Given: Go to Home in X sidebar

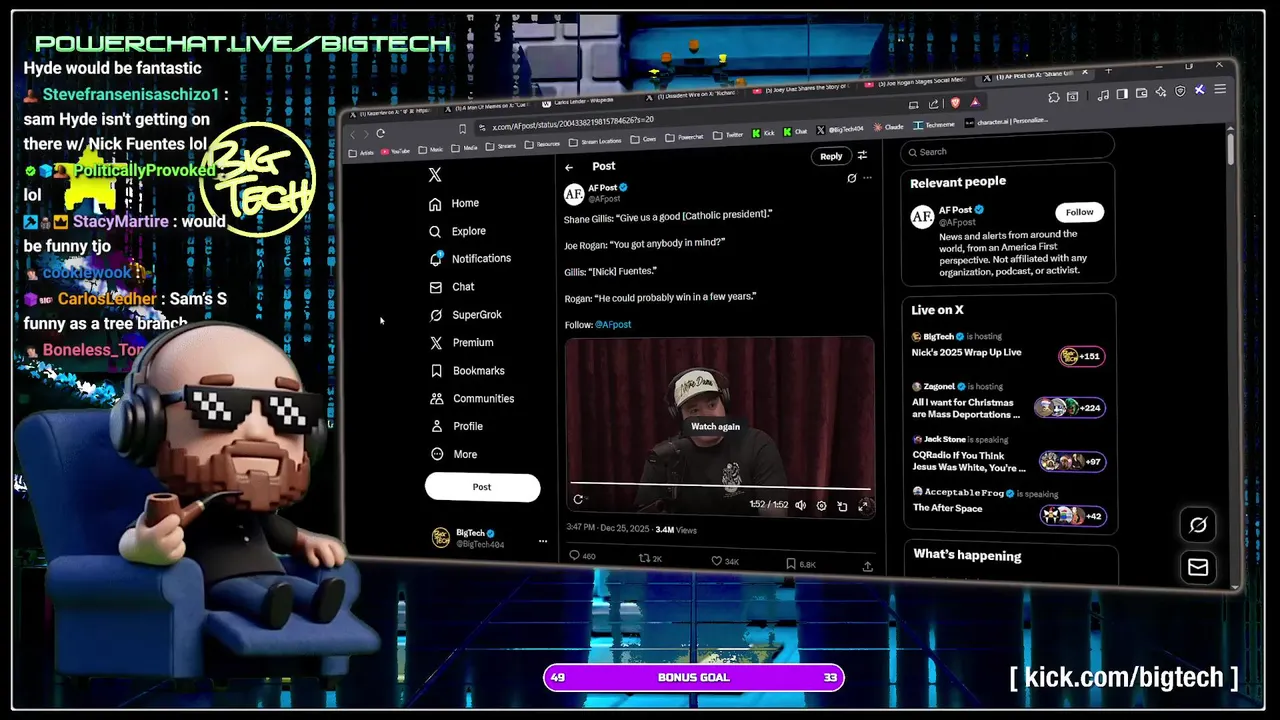Looking at the screenshot, I should [454, 203].
